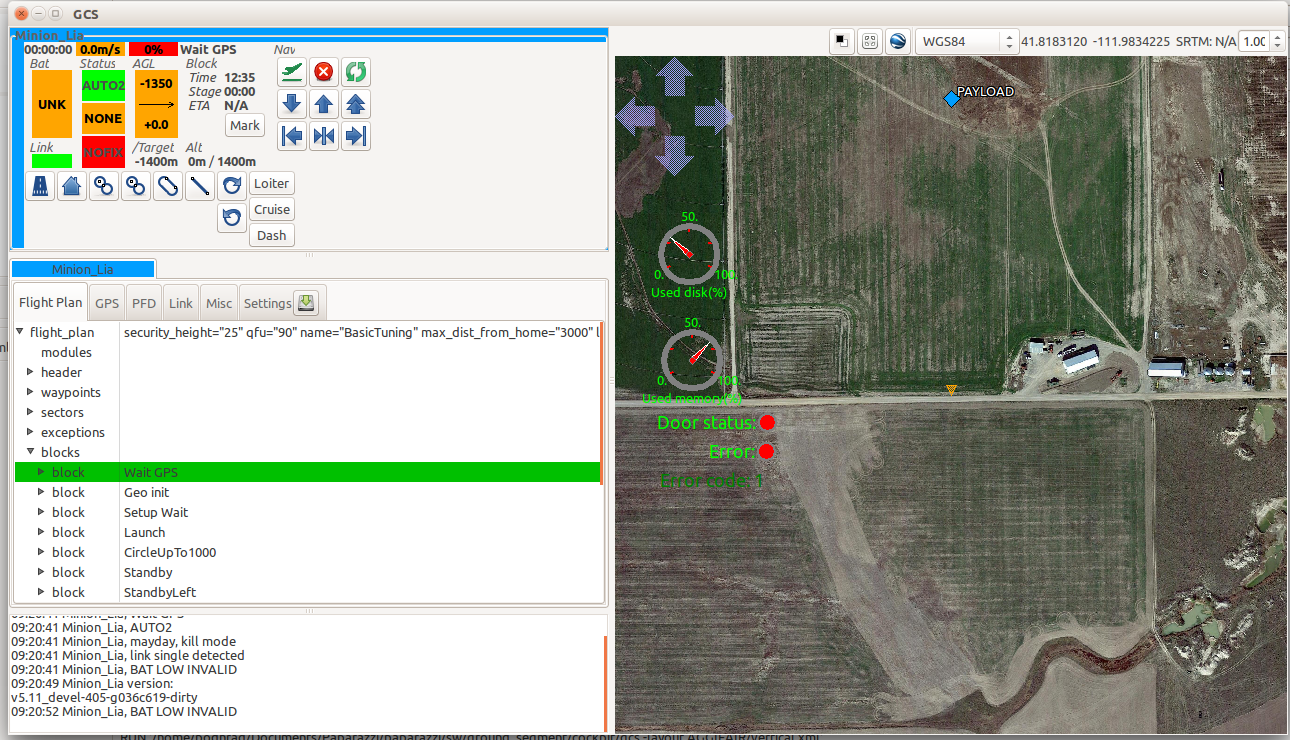Expand the header tree node
1290x740 pixels.
click(x=30, y=372)
